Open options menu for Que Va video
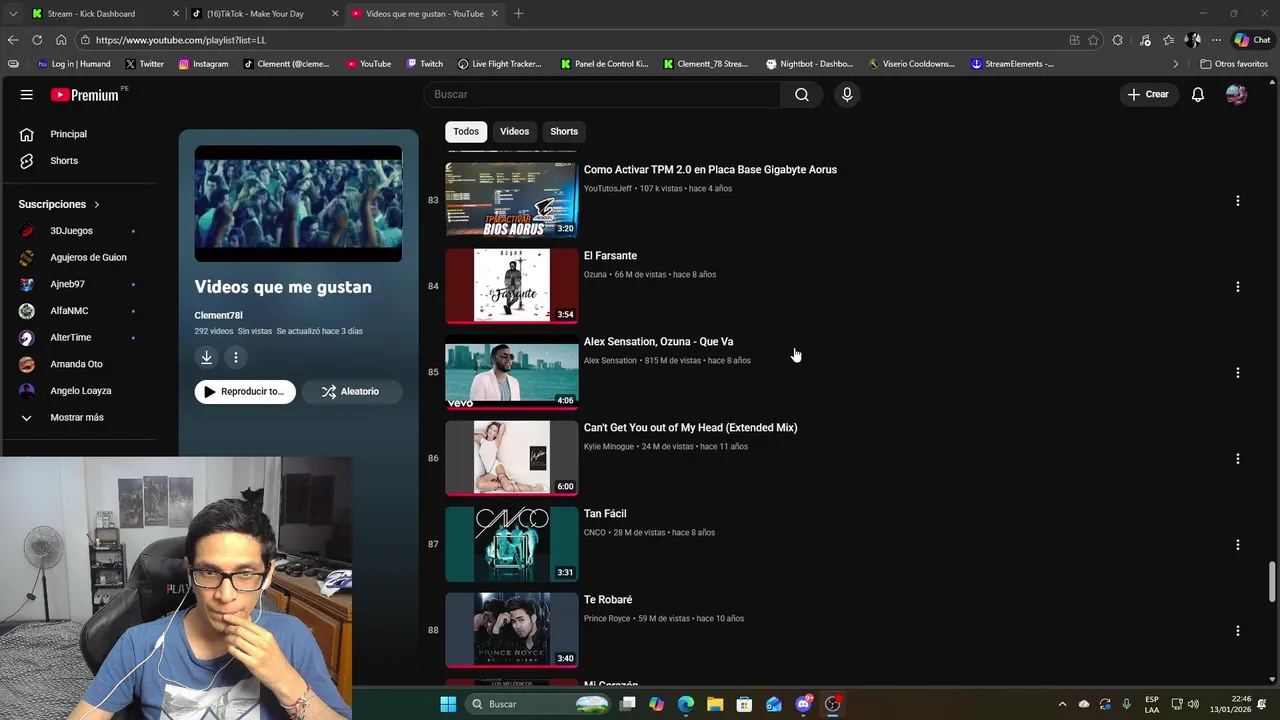1280x720 pixels. point(1238,373)
